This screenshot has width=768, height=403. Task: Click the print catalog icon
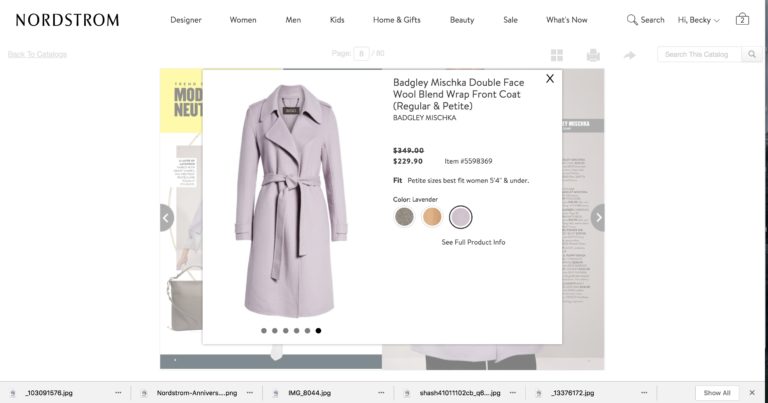click(x=593, y=55)
